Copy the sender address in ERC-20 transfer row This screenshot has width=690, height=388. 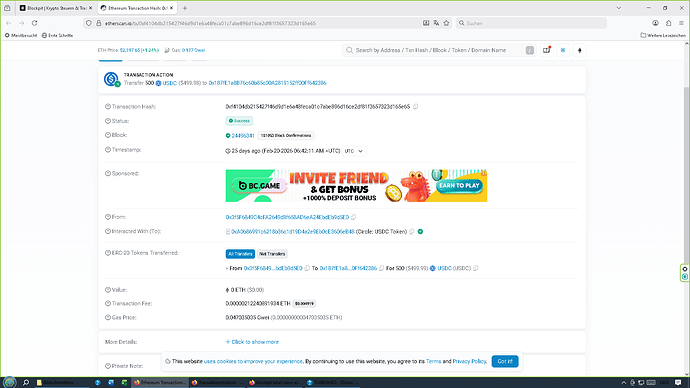pyautogui.click(x=307, y=268)
